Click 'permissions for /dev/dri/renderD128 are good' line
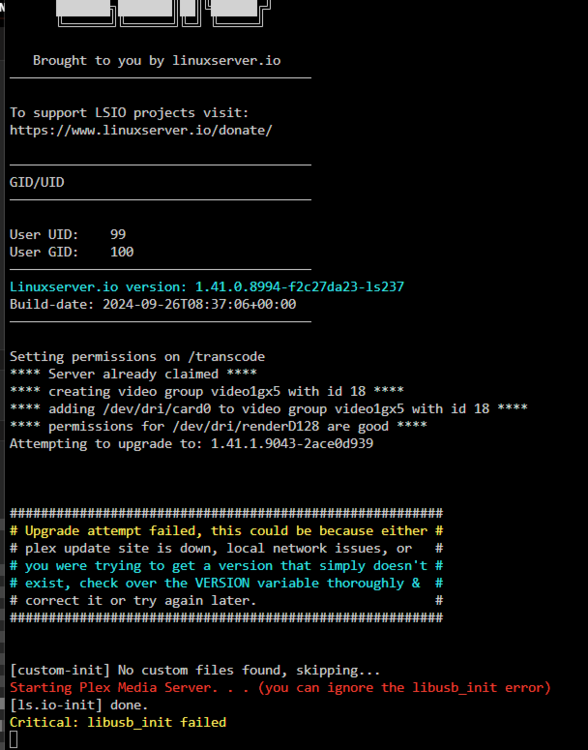 point(218,426)
